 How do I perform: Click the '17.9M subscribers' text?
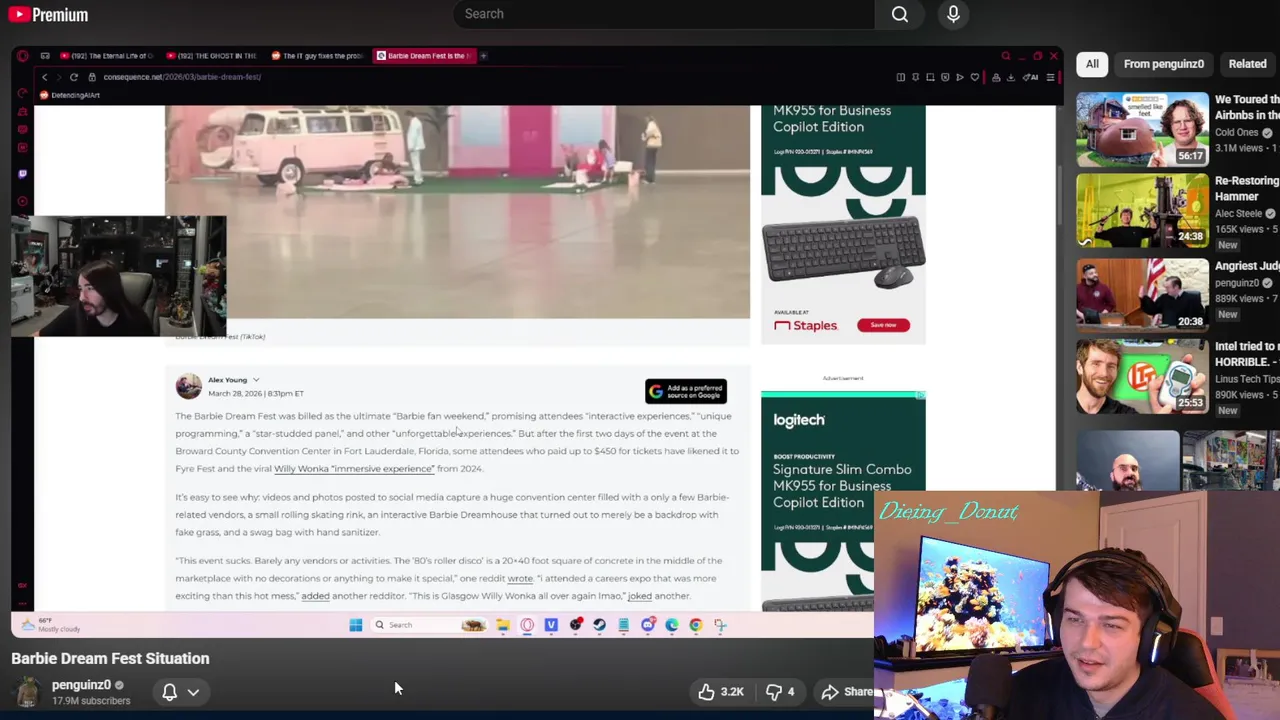click(91, 701)
